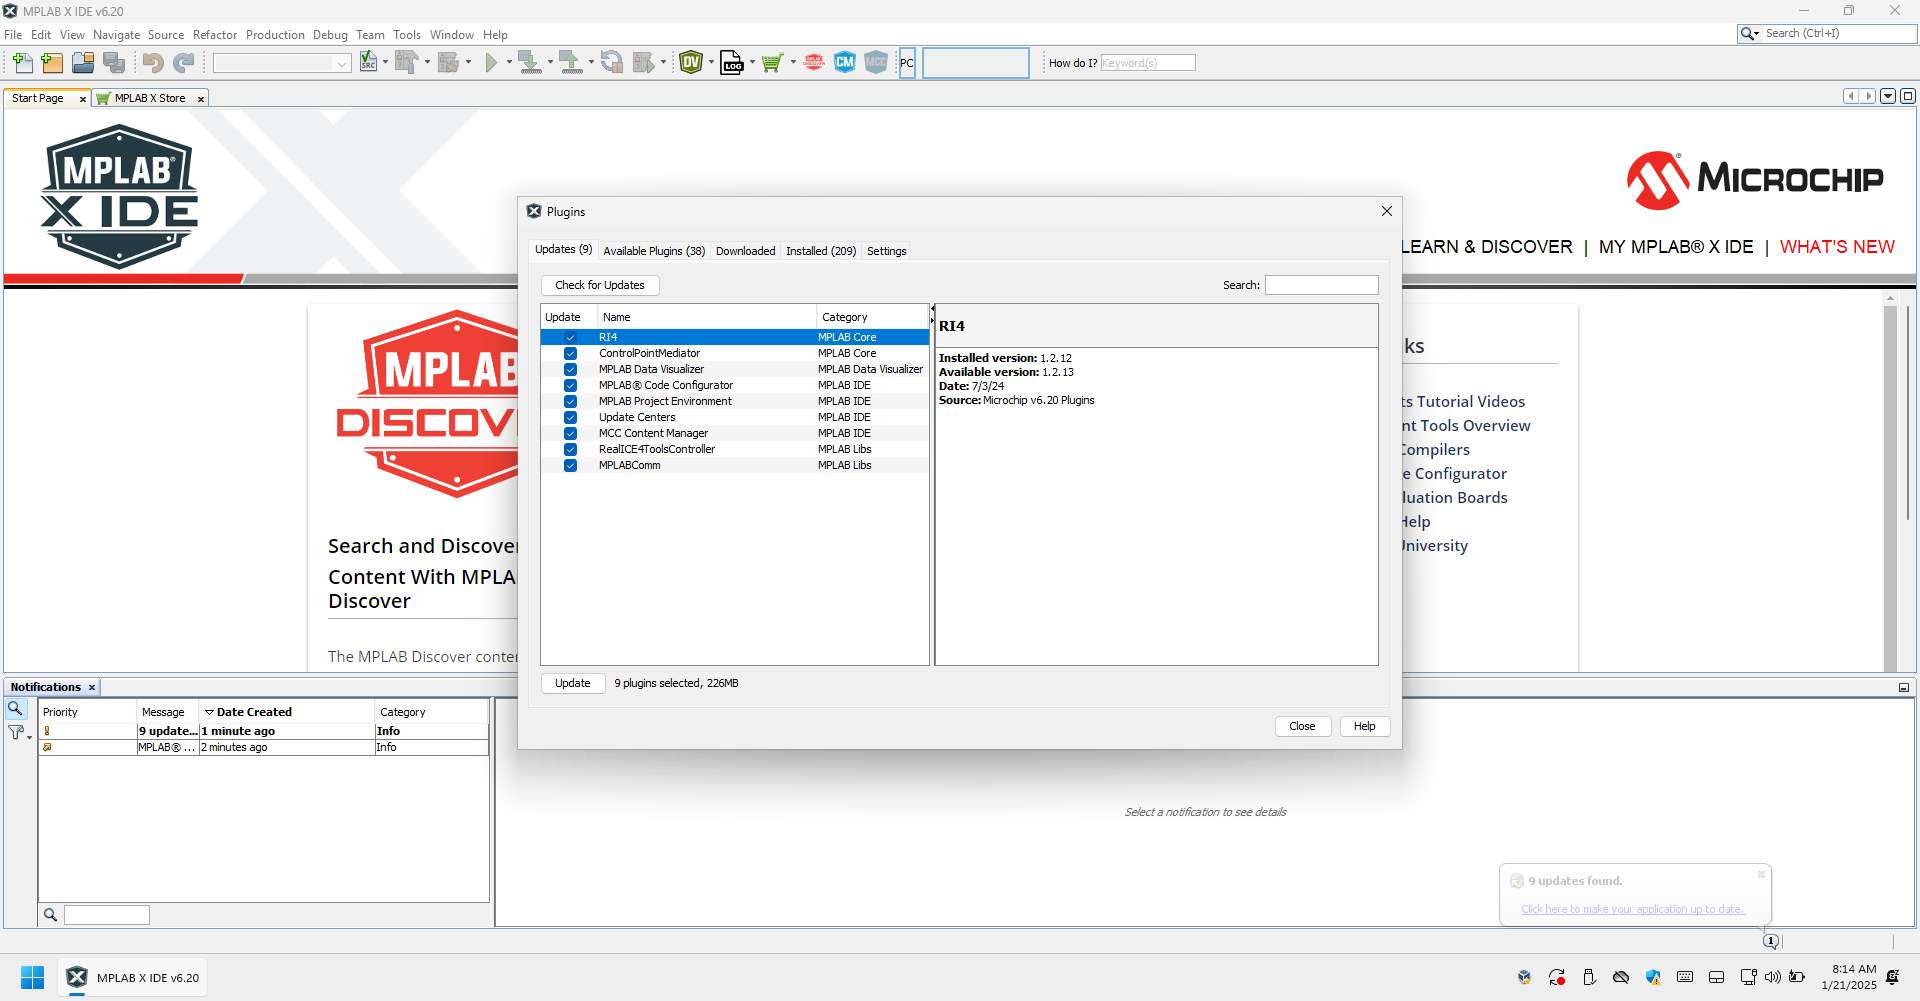1920x1001 pixels.
Task: Open the Windows Start menu
Action: pyautogui.click(x=33, y=977)
